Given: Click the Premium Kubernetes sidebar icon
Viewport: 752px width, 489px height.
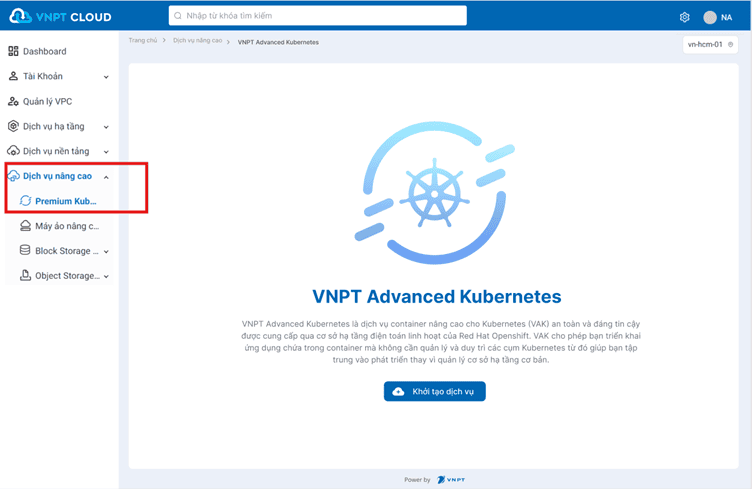Looking at the screenshot, I should (26, 201).
